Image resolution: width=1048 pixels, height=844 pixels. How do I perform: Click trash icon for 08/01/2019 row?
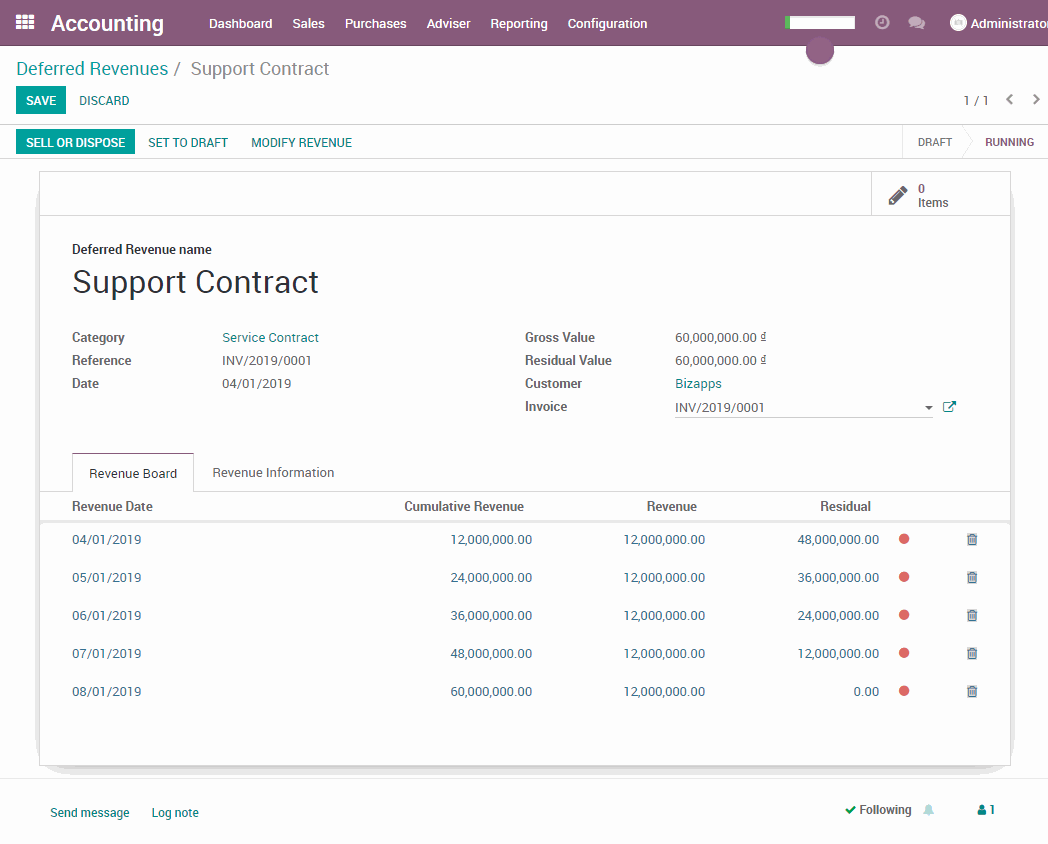tap(972, 692)
